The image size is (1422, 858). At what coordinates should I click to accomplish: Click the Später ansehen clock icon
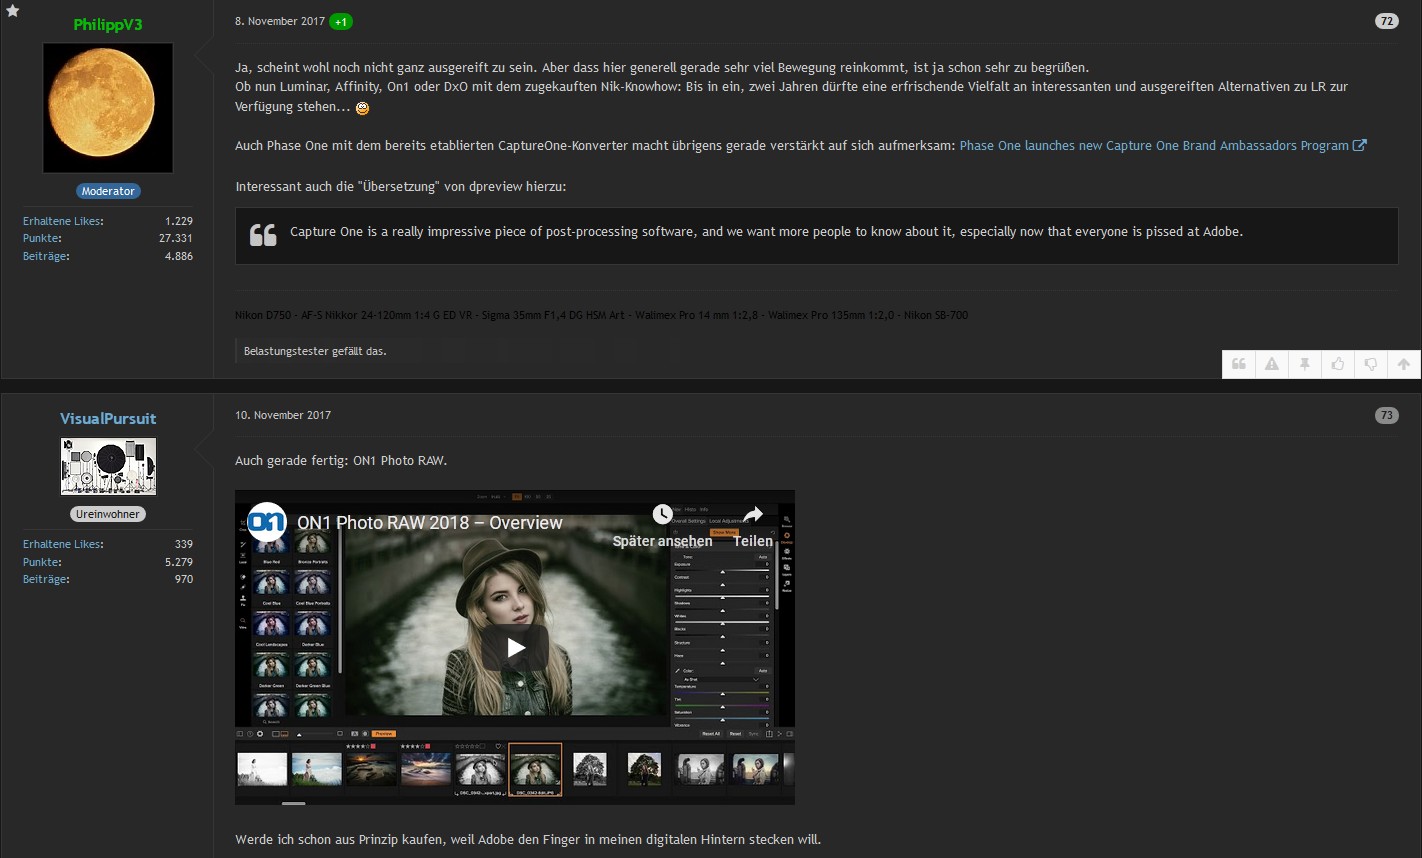click(662, 515)
